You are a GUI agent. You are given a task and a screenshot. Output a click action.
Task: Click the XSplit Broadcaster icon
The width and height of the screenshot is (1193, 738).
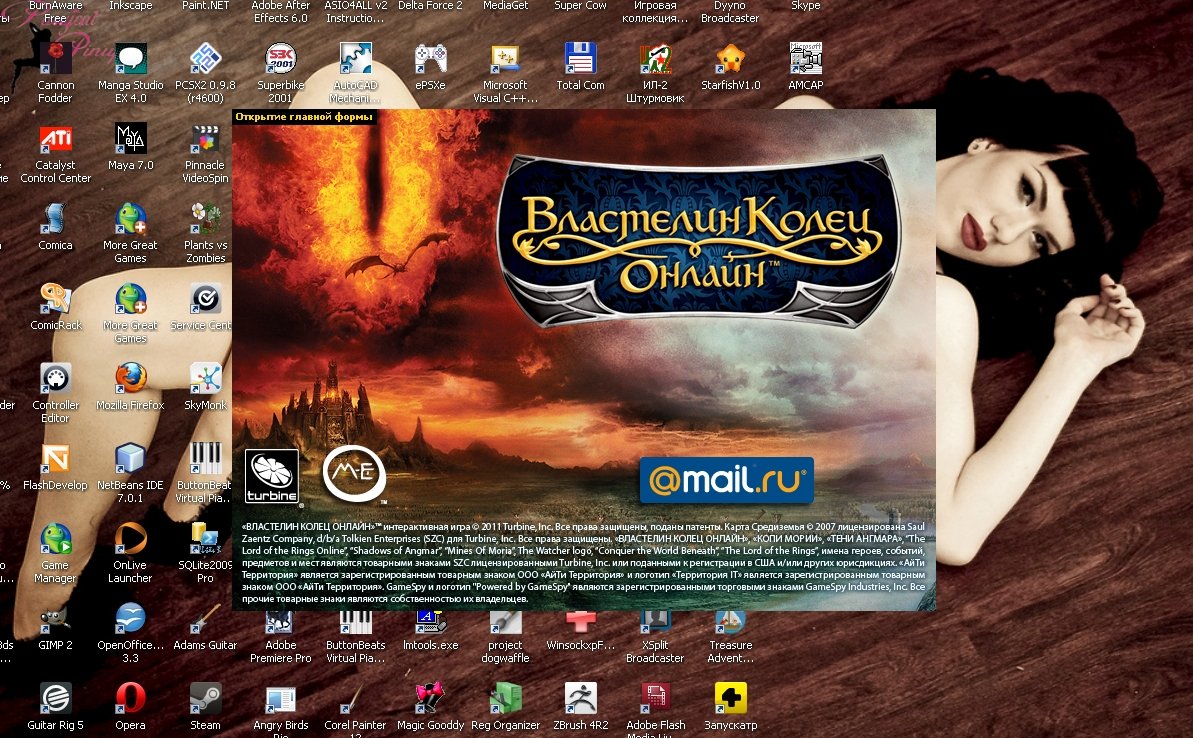(x=655, y=622)
